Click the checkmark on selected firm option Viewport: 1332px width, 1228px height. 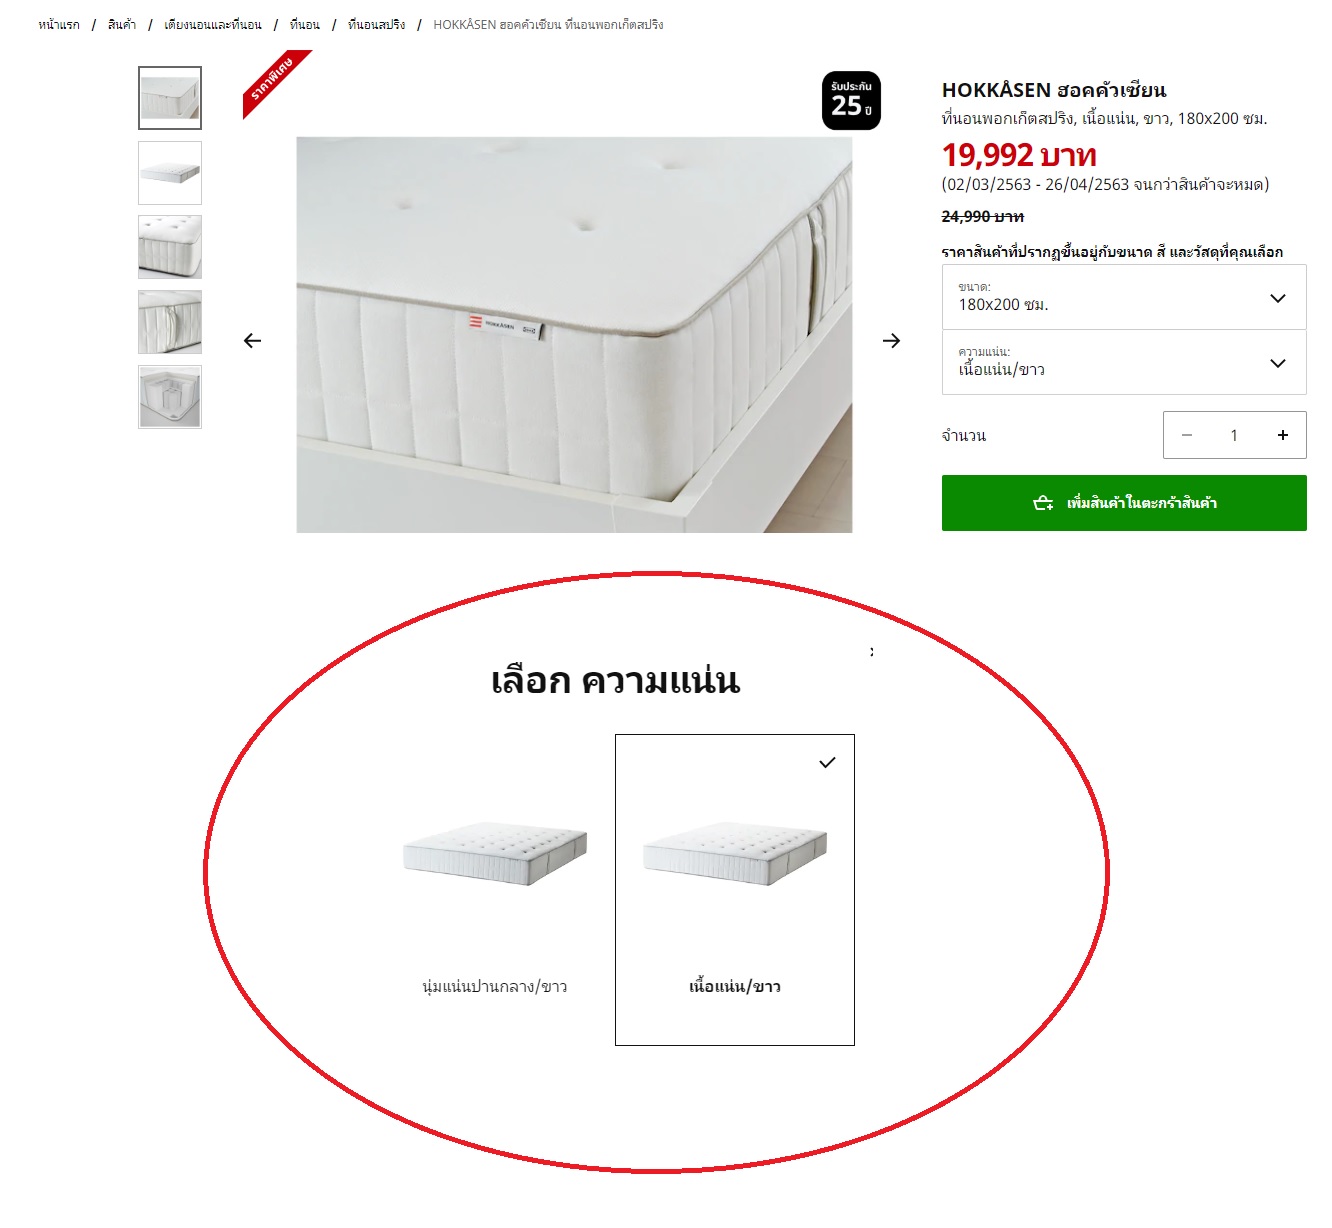[x=827, y=763]
